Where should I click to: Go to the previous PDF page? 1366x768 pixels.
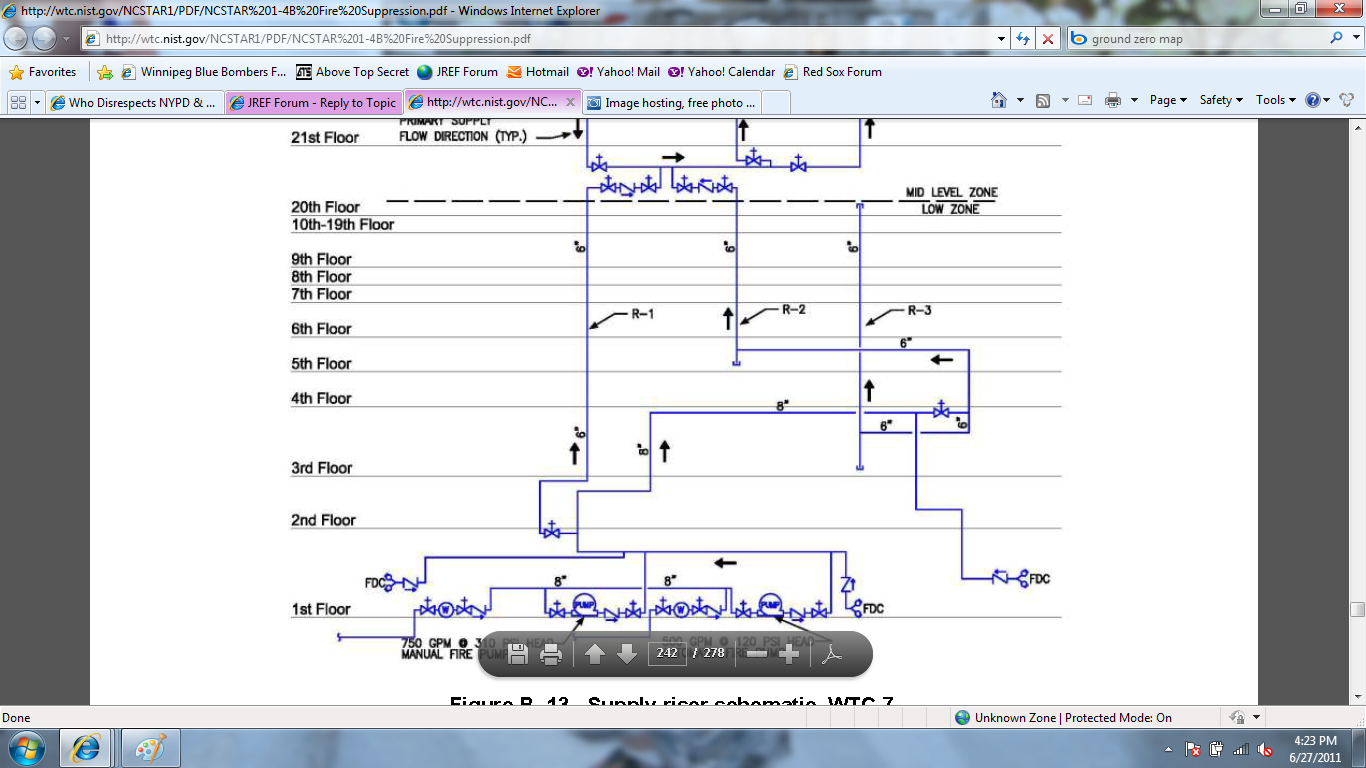click(x=596, y=654)
